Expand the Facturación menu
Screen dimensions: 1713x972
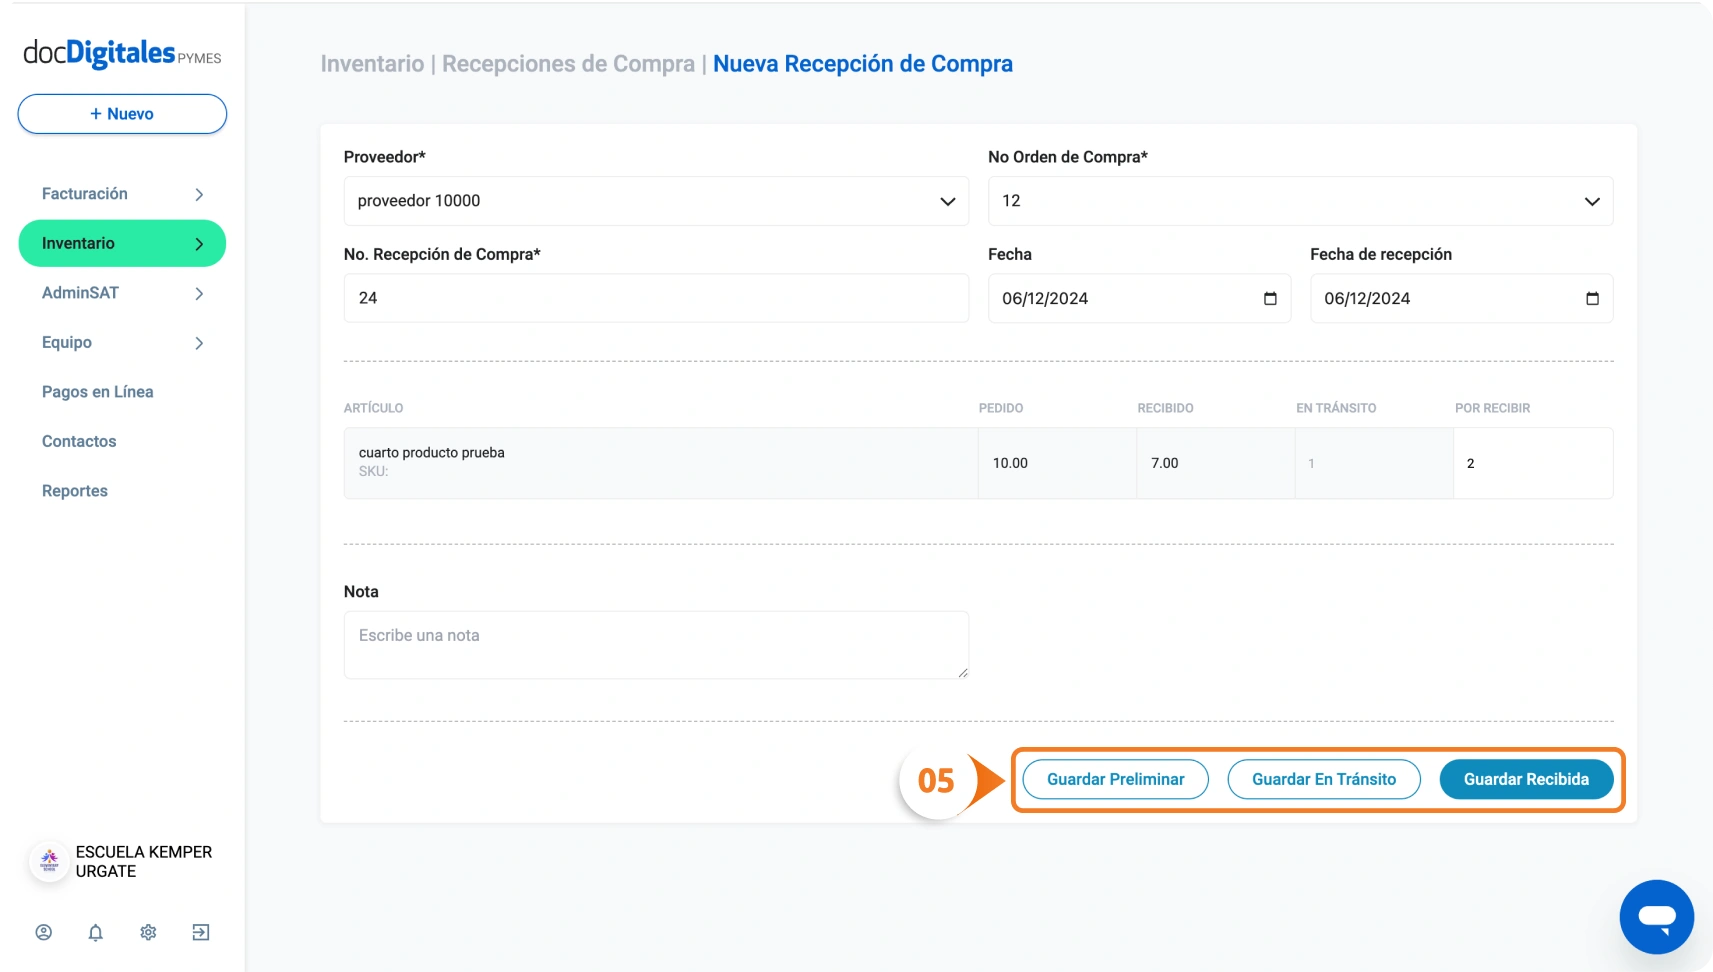click(x=122, y=194)
